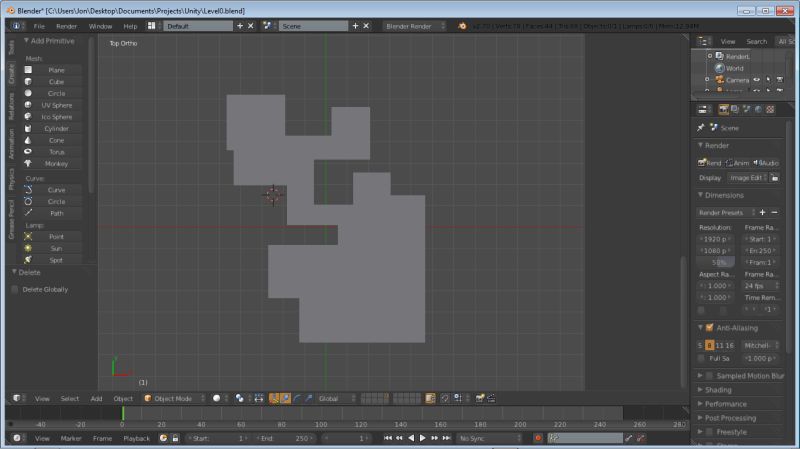Click the Blender logo in header
Image resolution: width=800 pixels, height=449 pixels.
point(462,26)
